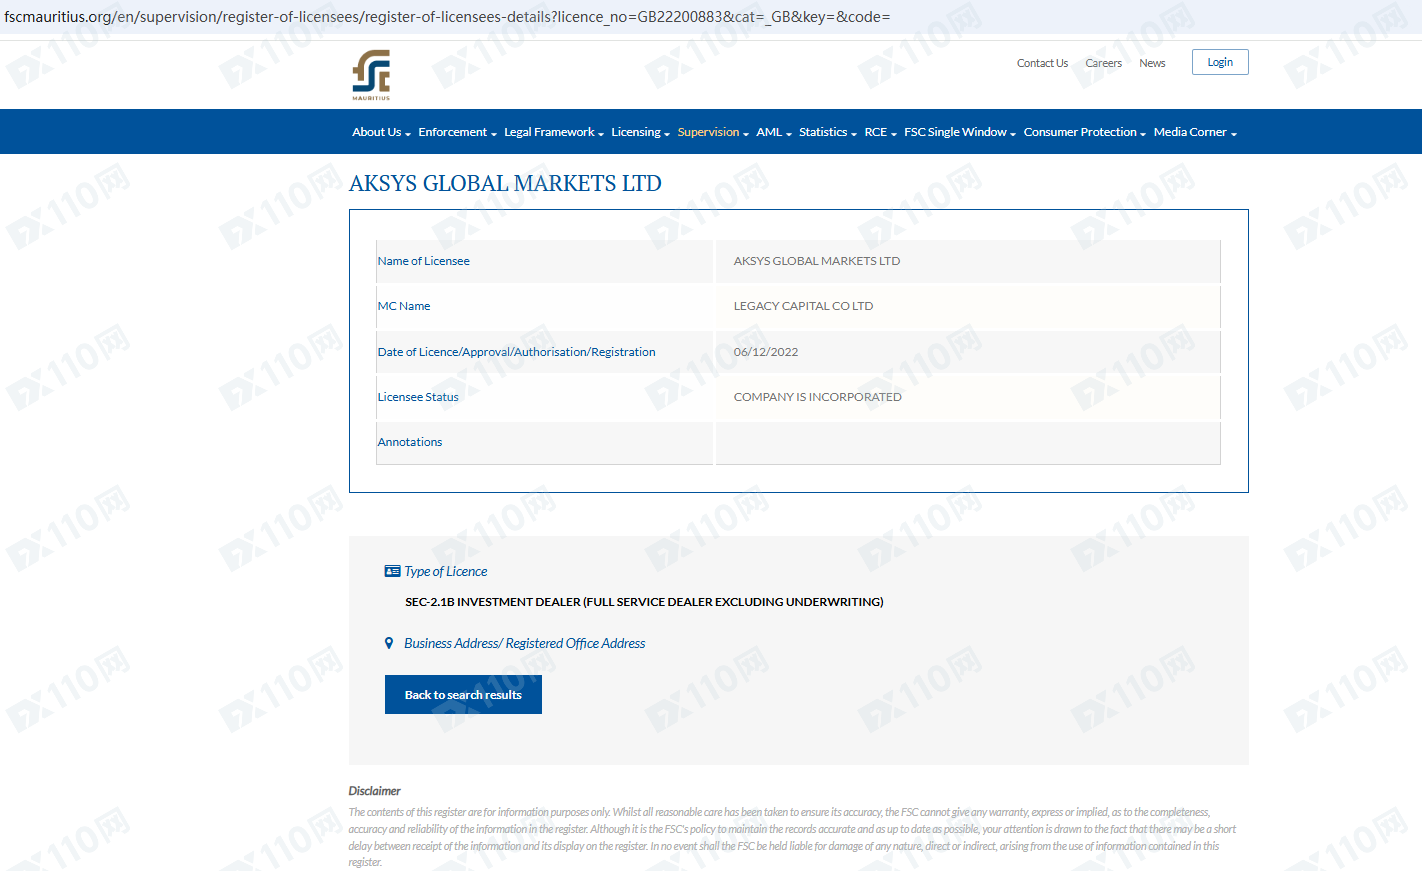The height and width of the screenshot is (871, 1422).
Task: Open the Consumer Protection menu
Action: (1084, 132)
